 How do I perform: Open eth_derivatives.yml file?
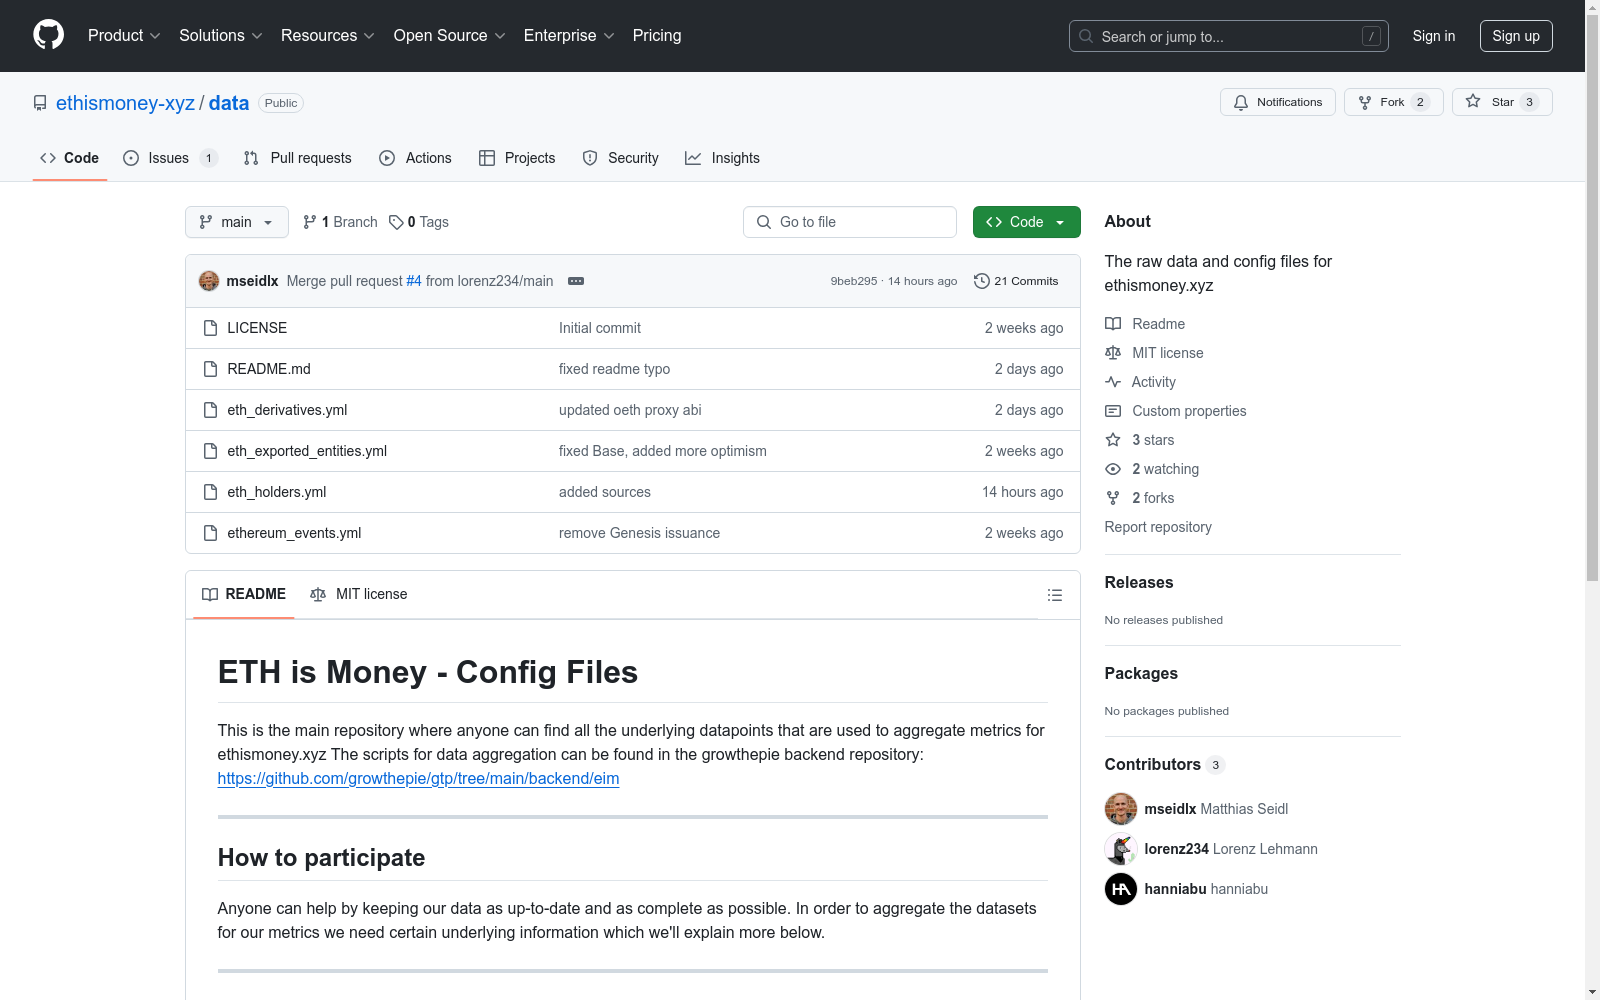[287, 410]
